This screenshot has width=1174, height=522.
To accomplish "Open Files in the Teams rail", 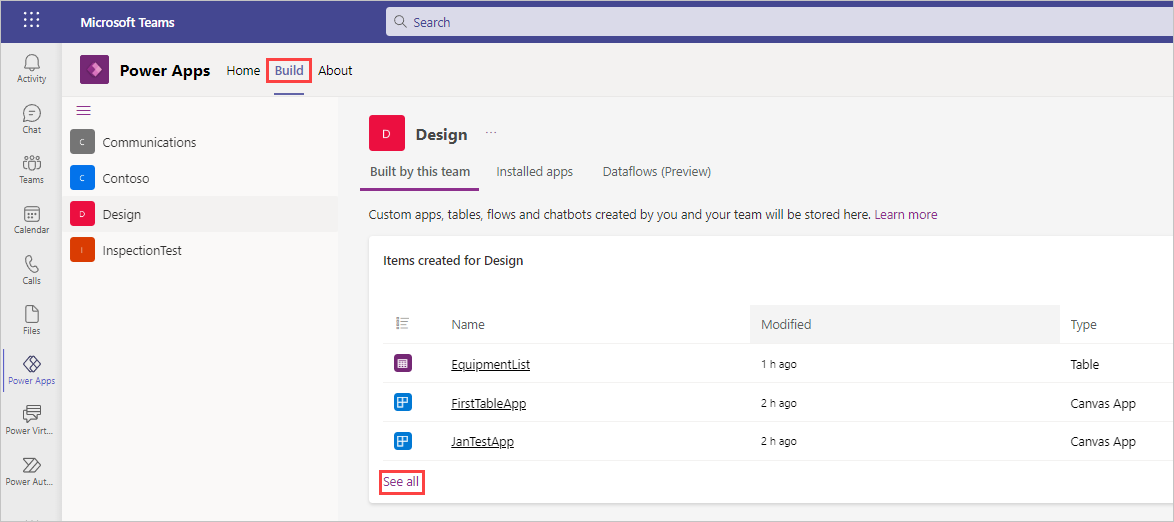I will point(31,320).
